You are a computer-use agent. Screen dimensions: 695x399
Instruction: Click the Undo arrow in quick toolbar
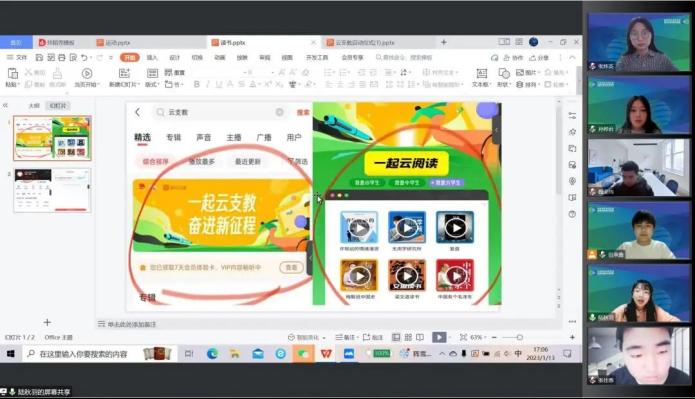tap(84, 57)
